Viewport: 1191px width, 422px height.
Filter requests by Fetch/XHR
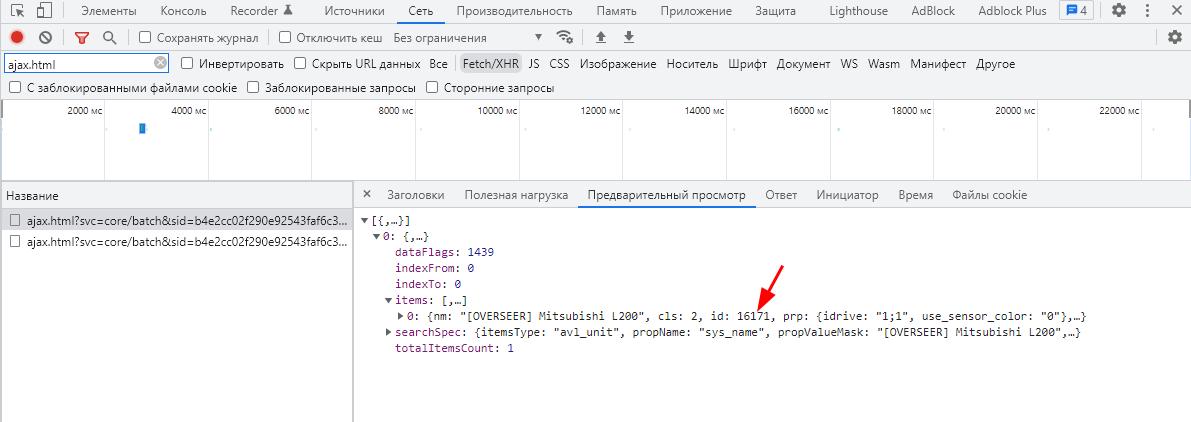[490, 64]
